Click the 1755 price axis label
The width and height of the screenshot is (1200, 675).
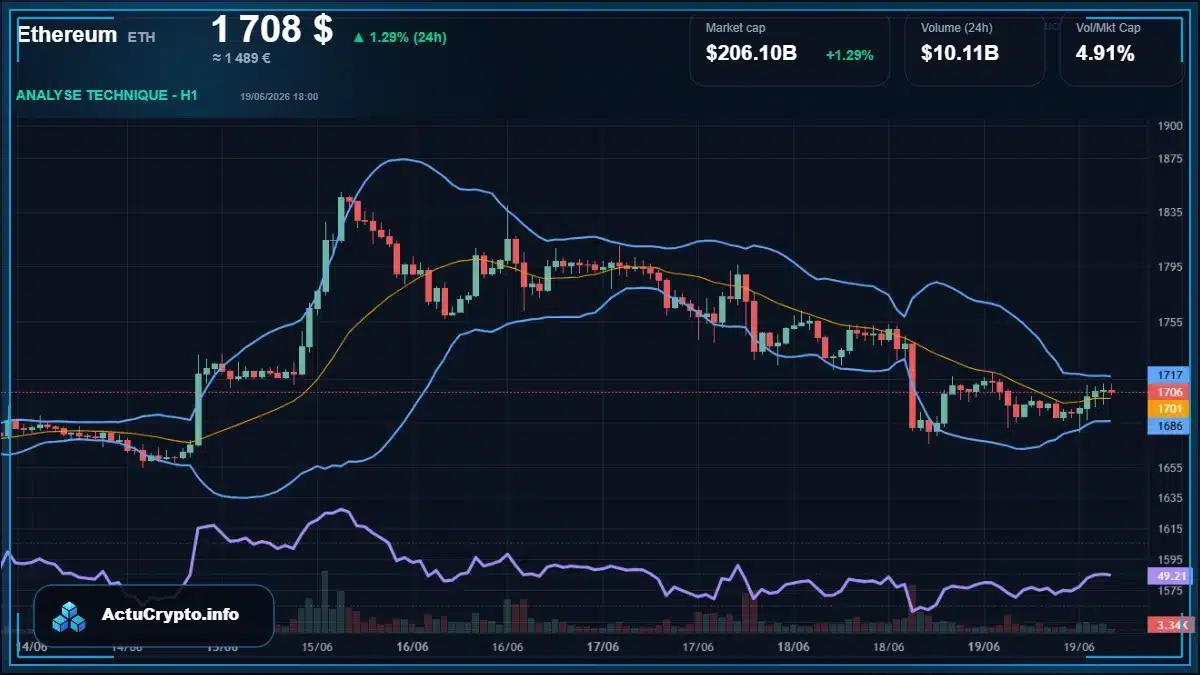point(1170,322)
